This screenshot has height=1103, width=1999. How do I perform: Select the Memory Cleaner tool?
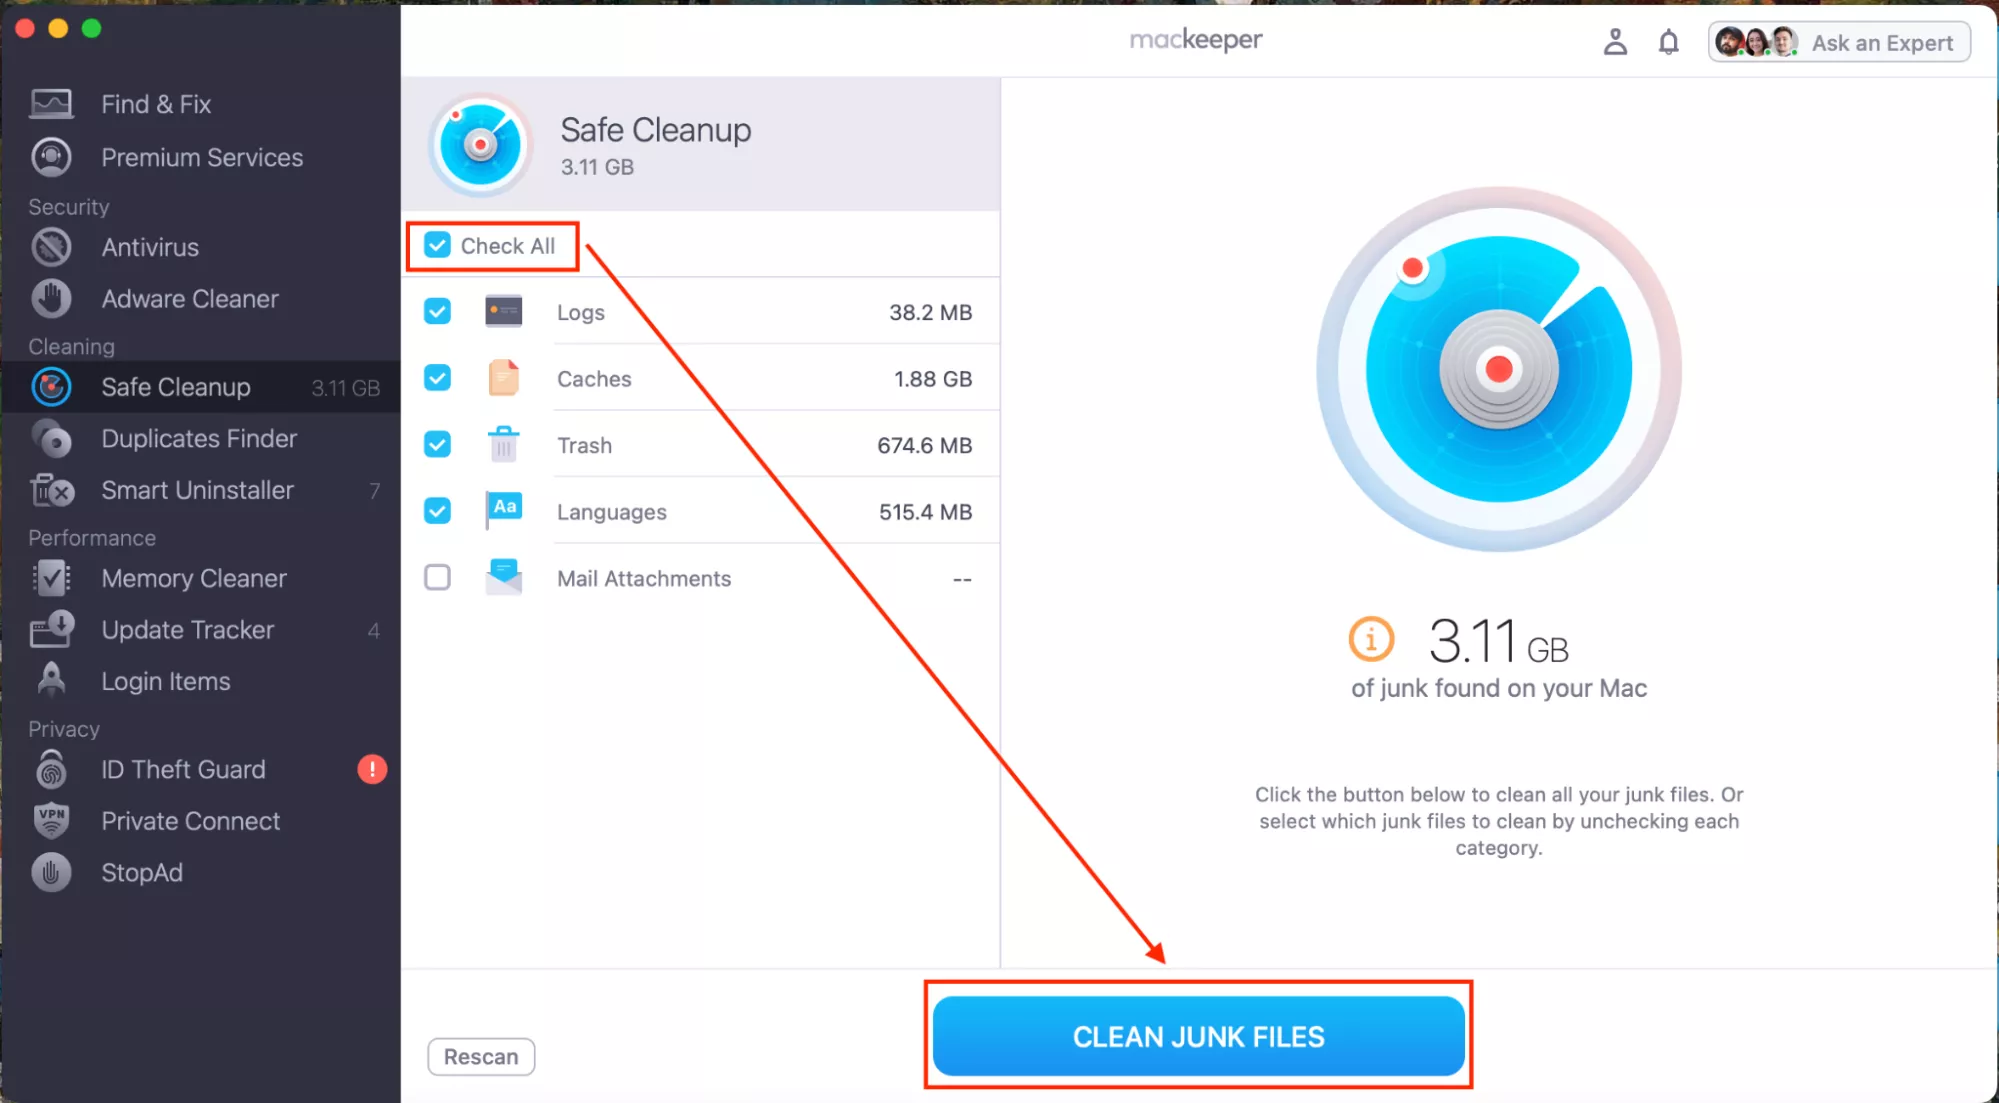pos(193,577)
